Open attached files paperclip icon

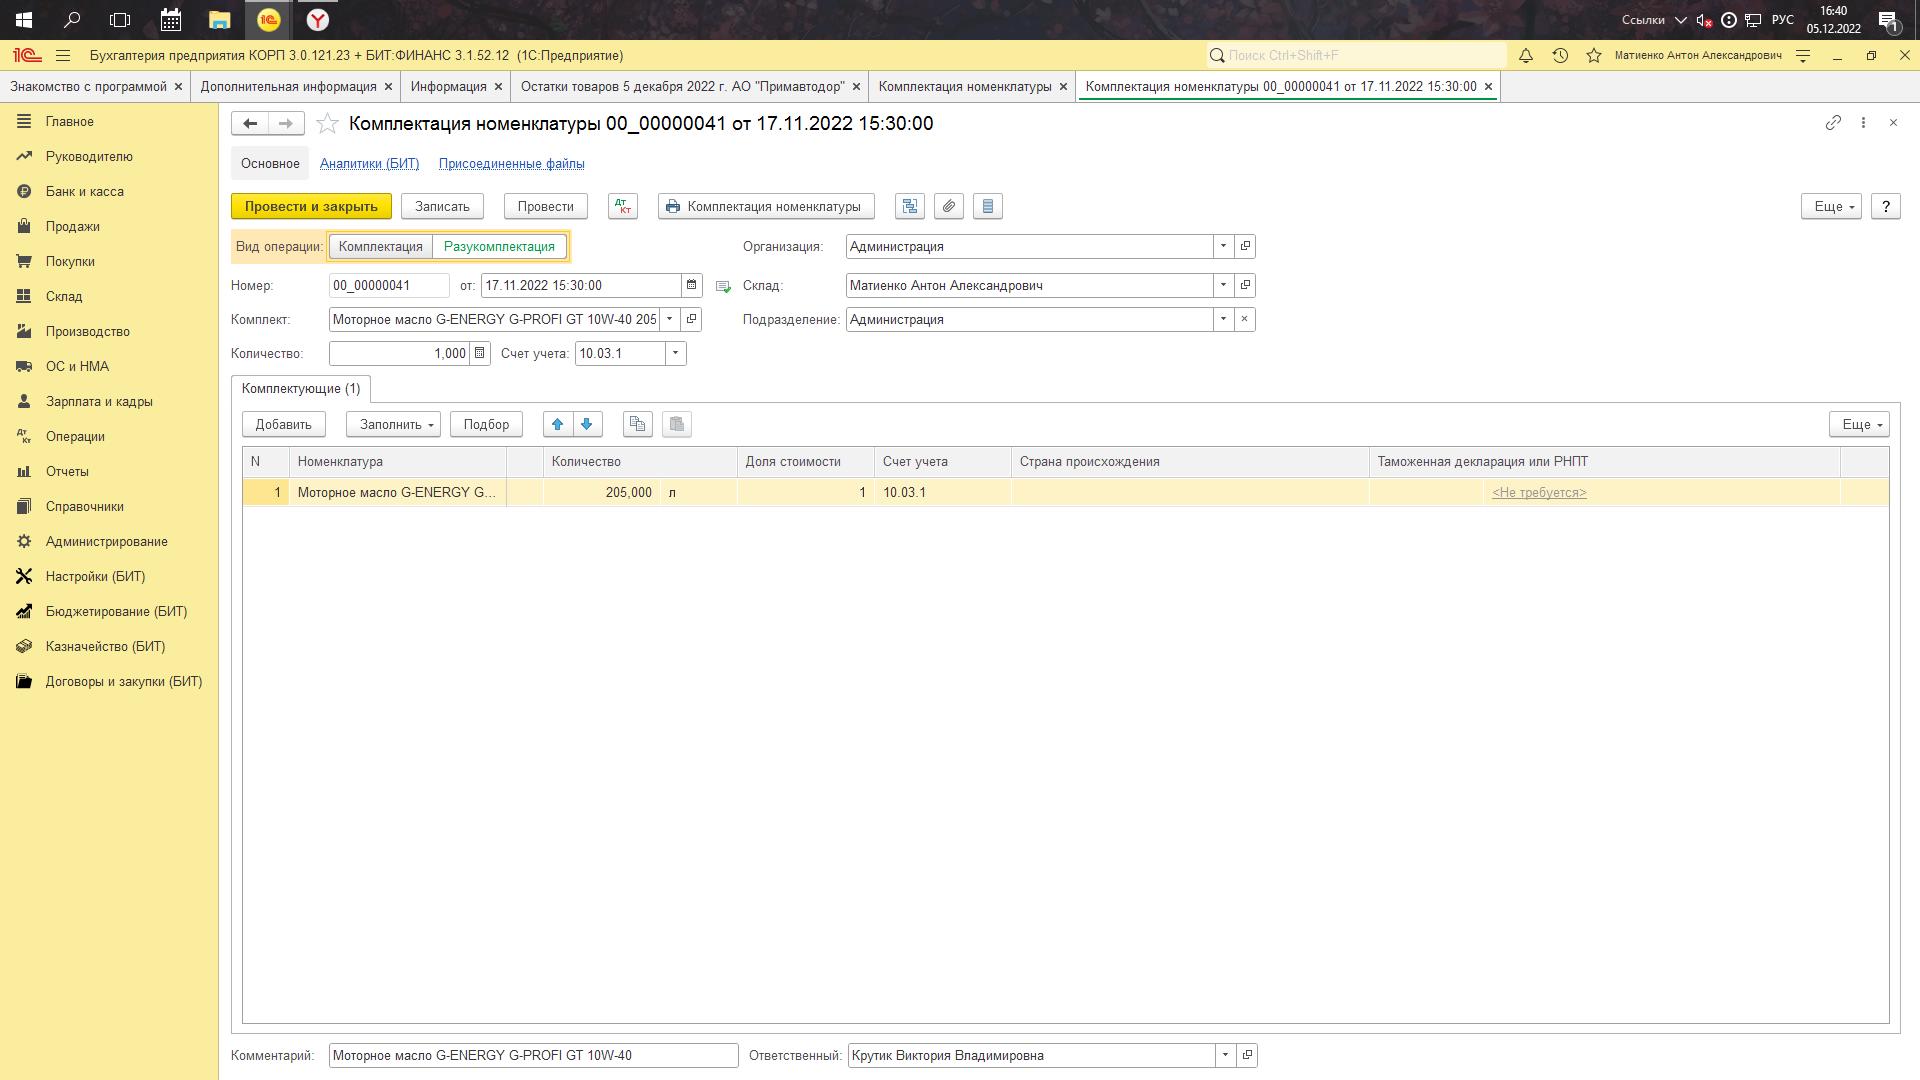click(x=949, y=206)
